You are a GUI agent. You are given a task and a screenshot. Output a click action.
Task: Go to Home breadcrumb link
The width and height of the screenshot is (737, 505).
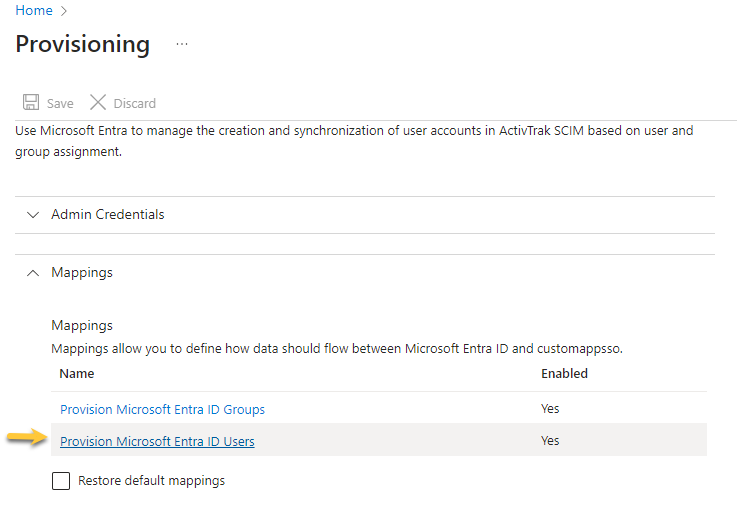point(34,10)
